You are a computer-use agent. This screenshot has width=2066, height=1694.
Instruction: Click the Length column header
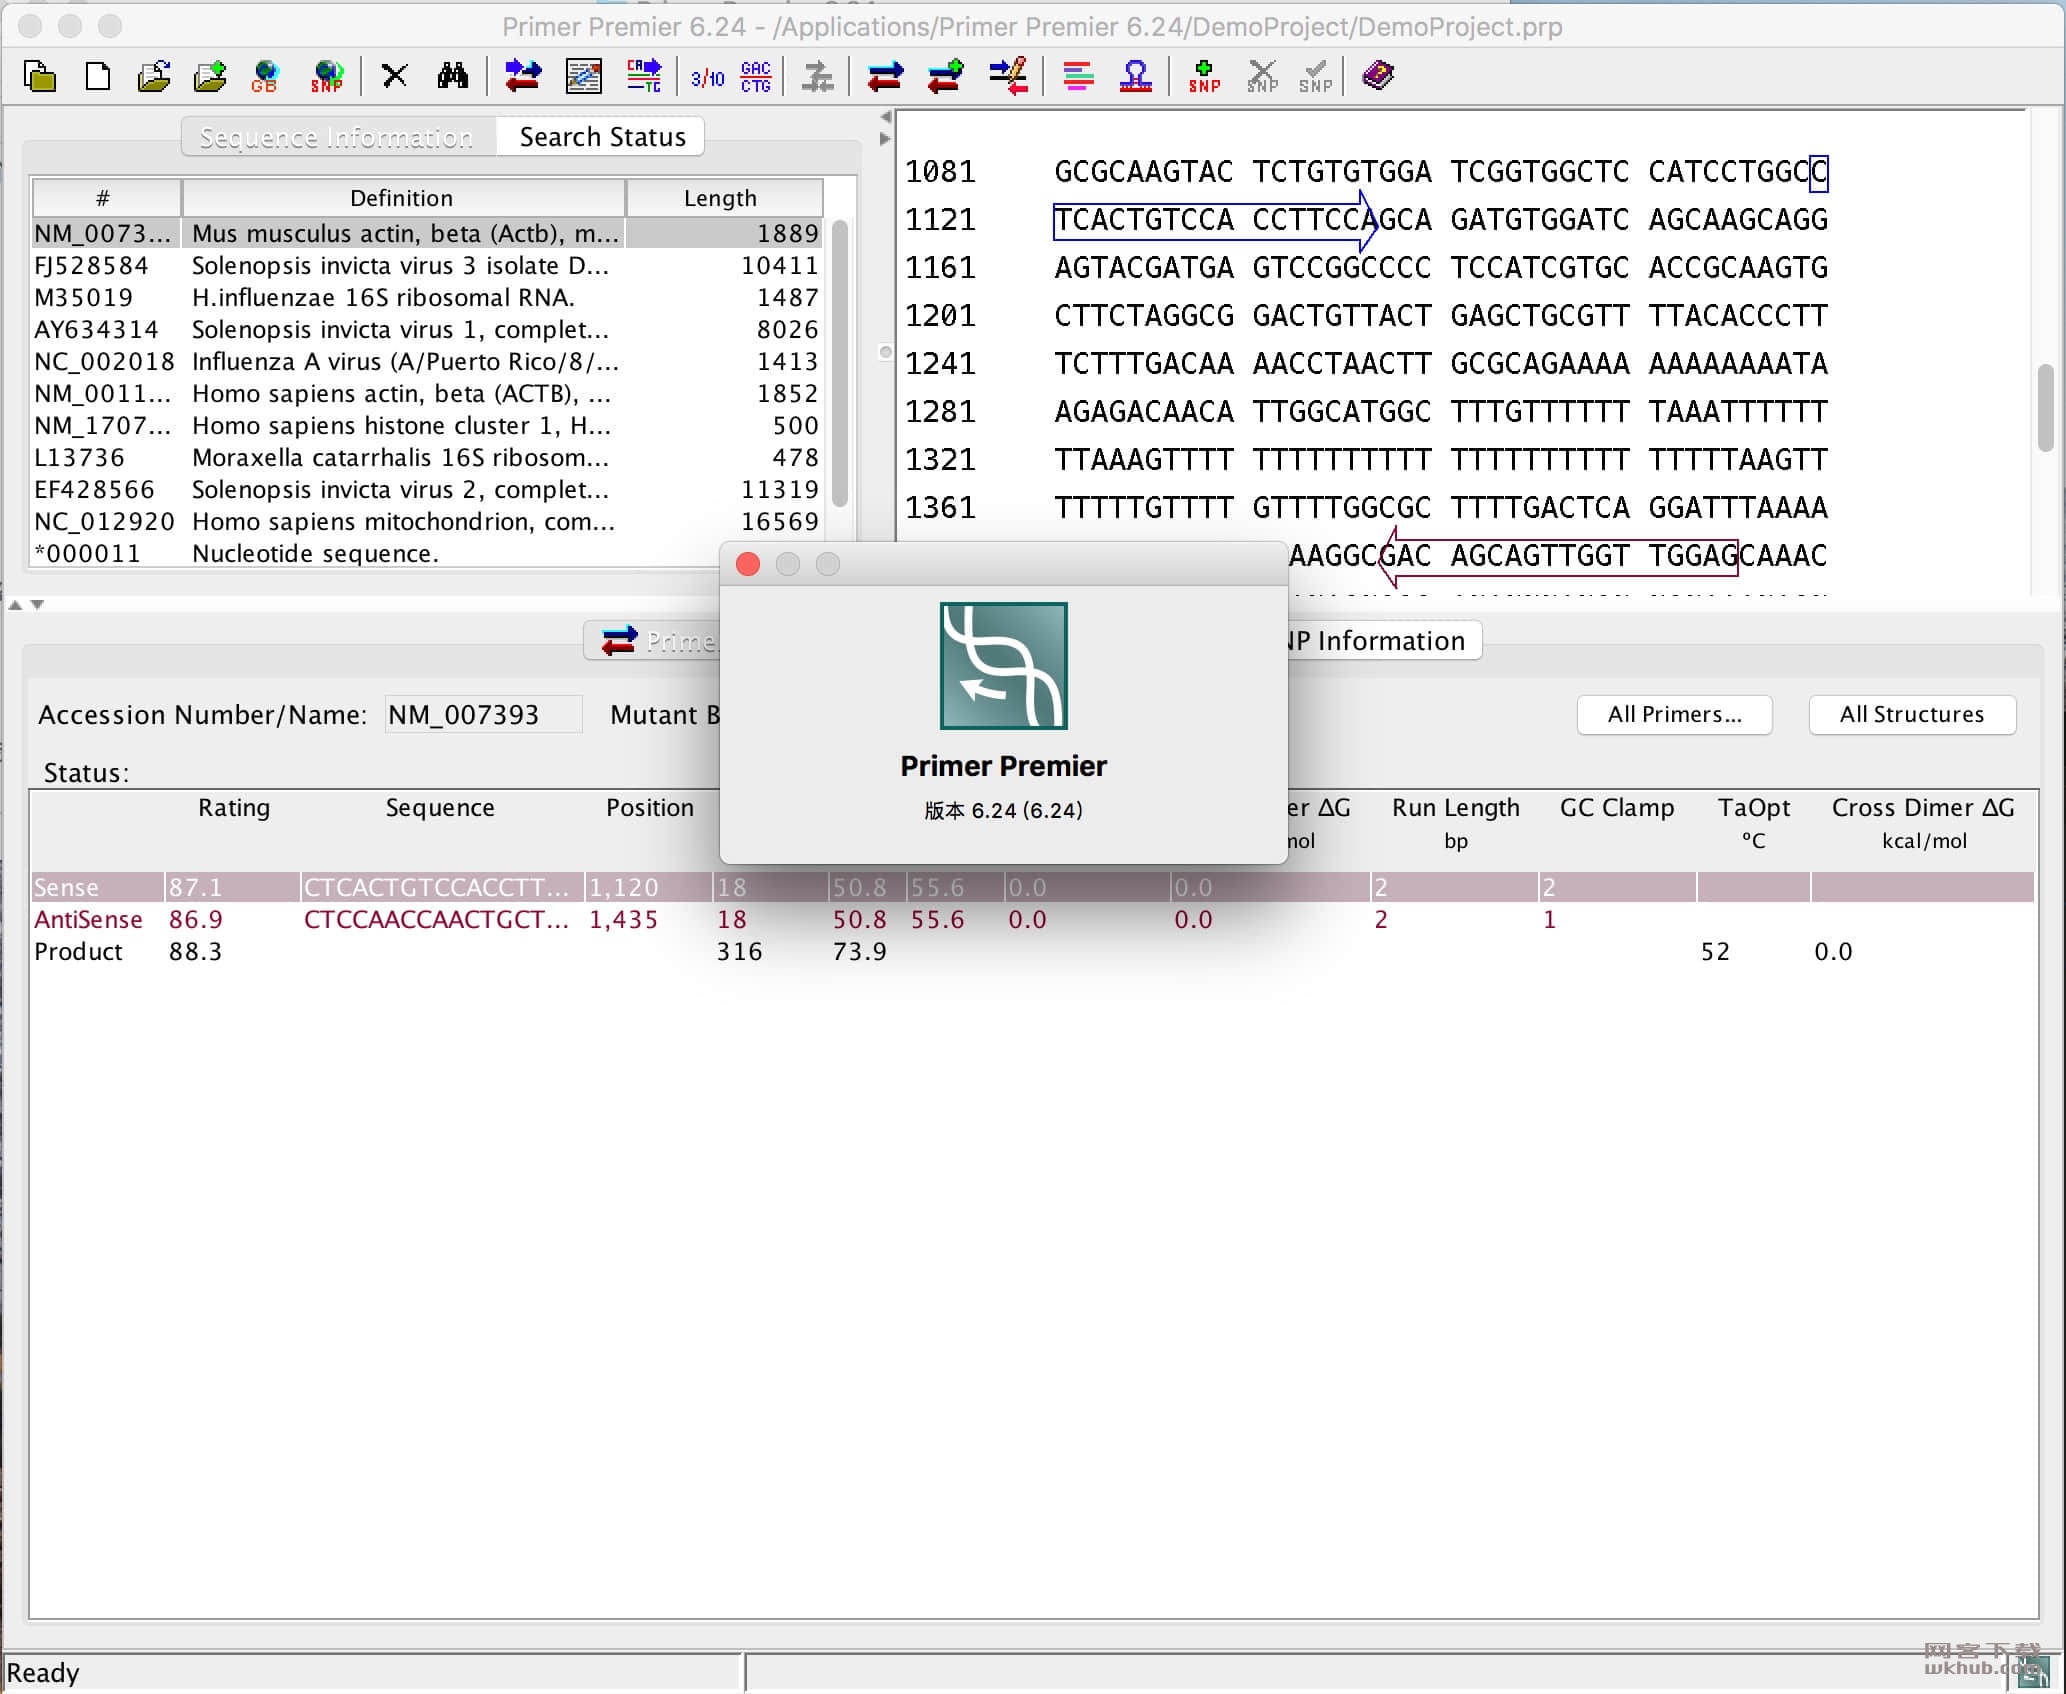pyautogui.click(x=722, y=198)
